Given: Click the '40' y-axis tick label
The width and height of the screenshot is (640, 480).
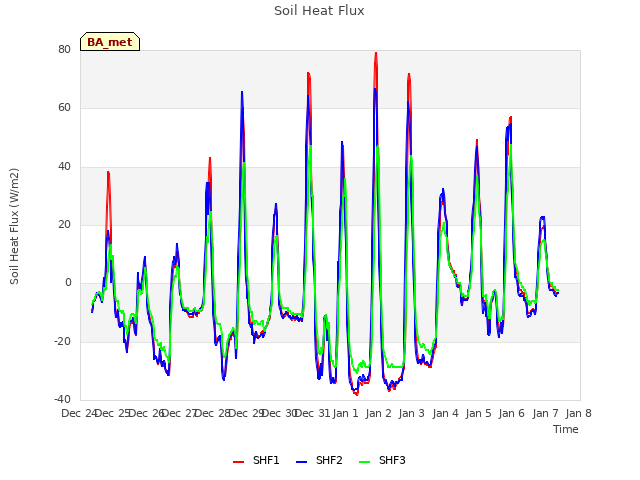Looking at the screenshot, I should [64, 167].
